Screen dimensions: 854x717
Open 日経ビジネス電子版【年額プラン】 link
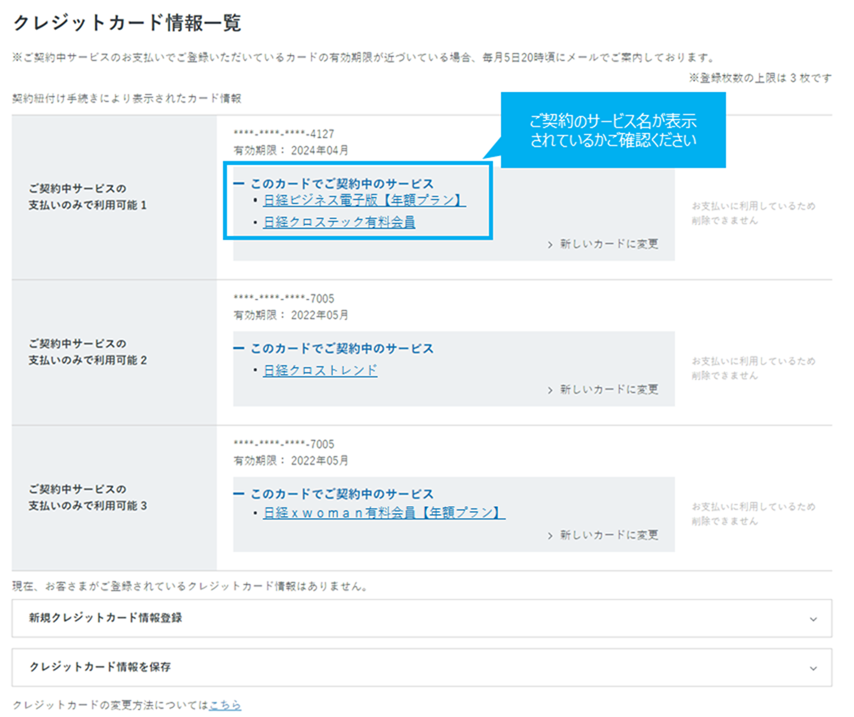(364, 200)
